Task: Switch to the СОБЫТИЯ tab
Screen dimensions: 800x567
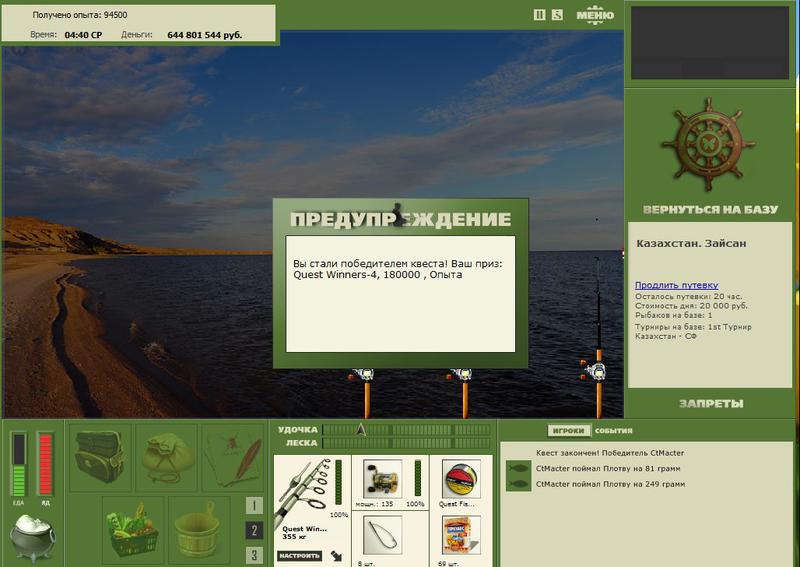Action: pos(613,431)
